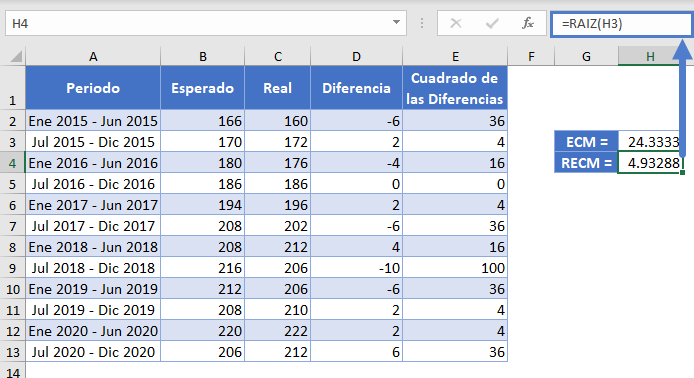
Task: Open the Insert Function fx icon
Action: point(528,23)
